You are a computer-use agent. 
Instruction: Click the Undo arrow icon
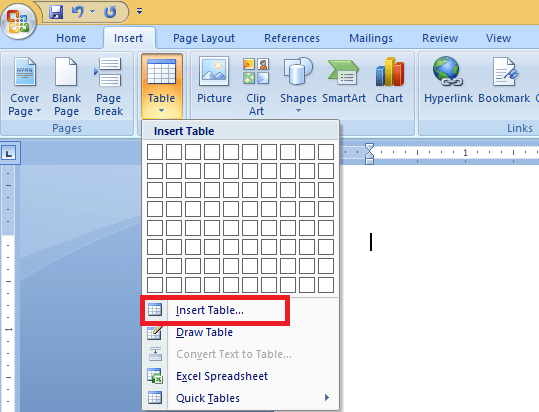[x=78, y=12]
